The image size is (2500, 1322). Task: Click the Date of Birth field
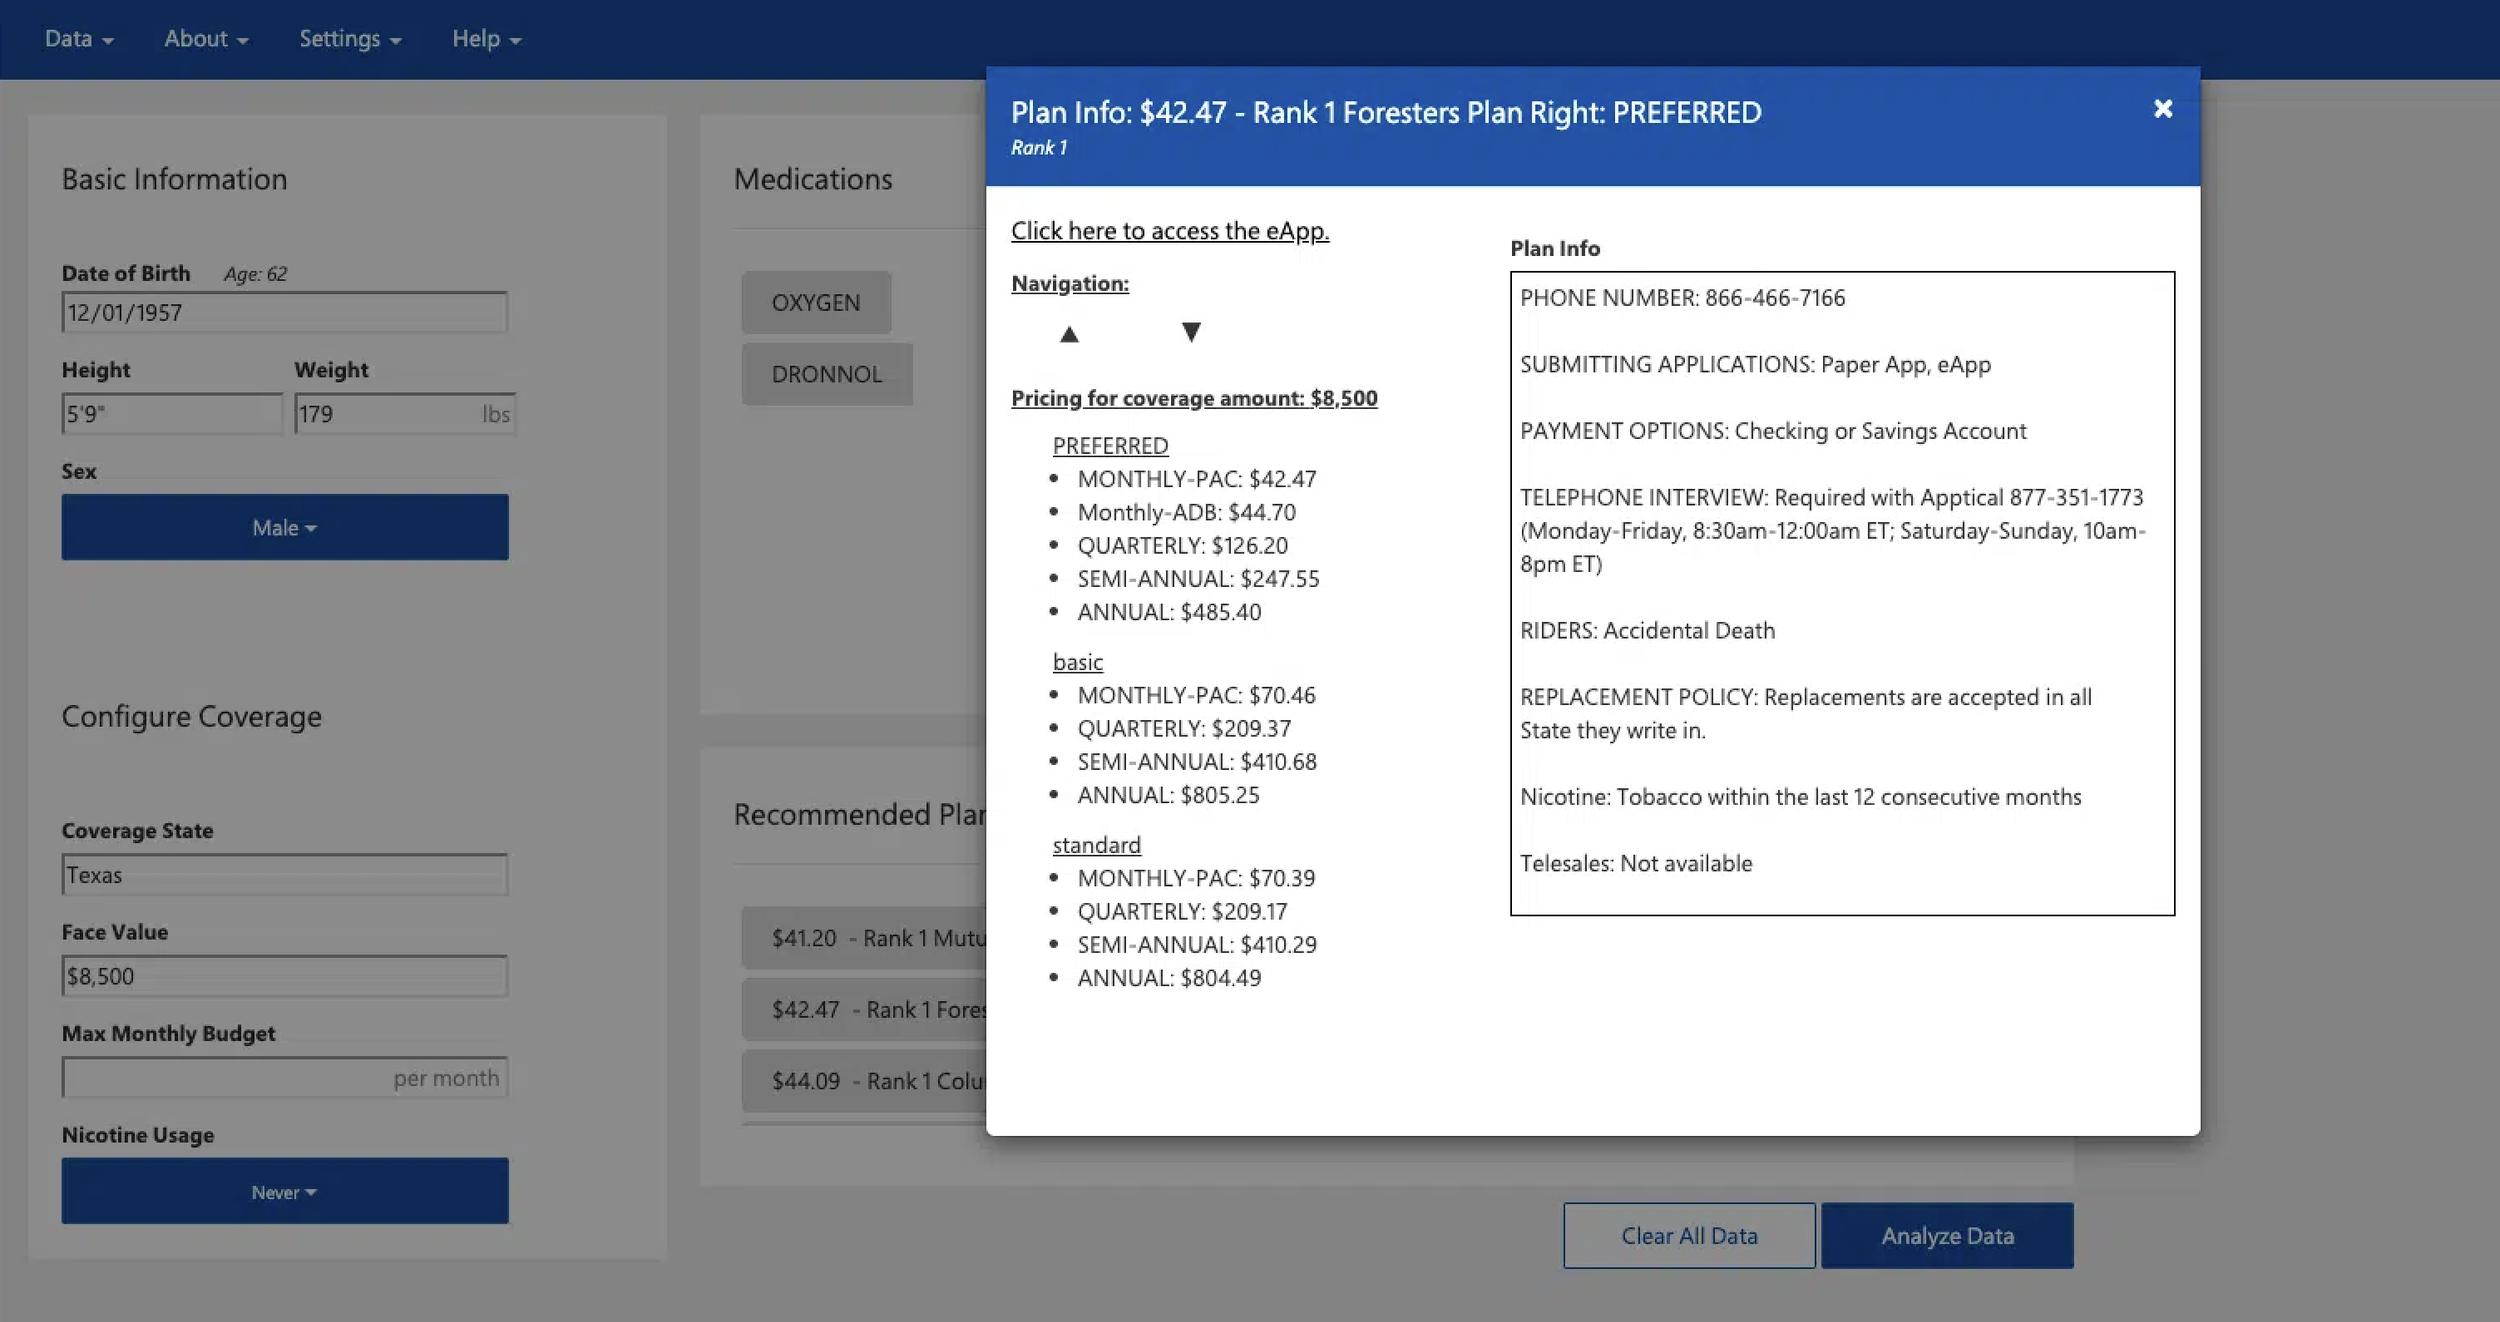(x=285, y=313)
